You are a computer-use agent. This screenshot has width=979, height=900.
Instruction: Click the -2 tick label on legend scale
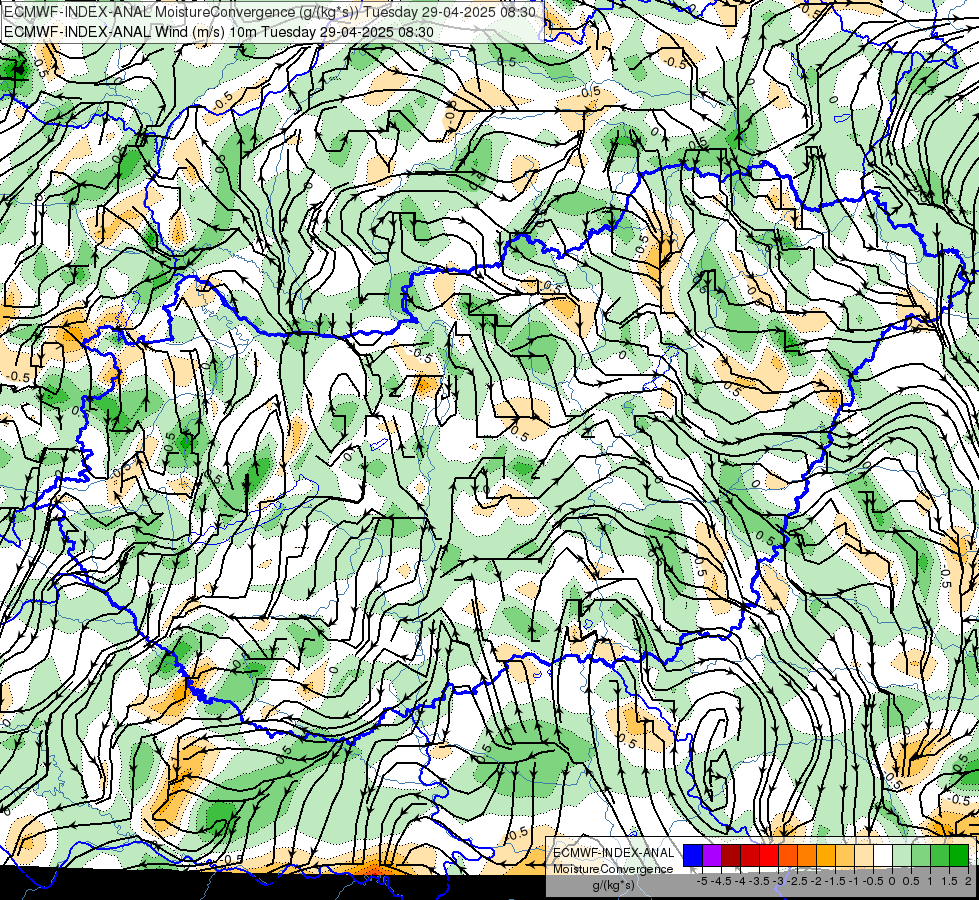816,881
